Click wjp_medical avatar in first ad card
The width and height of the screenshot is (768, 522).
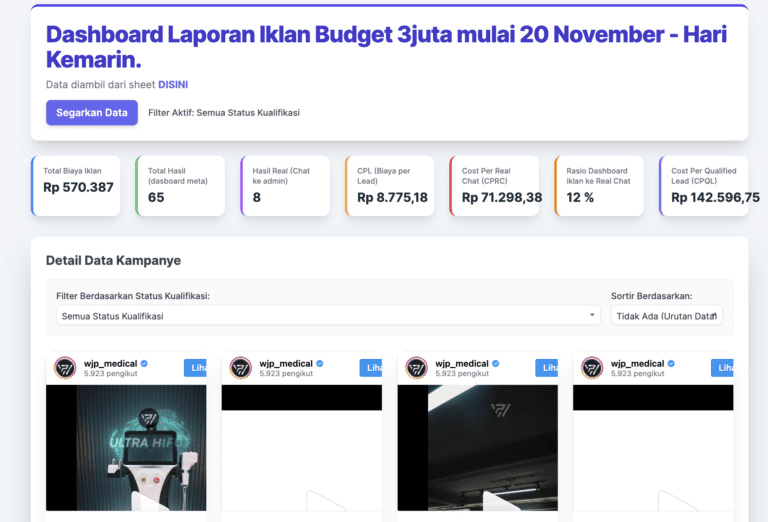65,368
